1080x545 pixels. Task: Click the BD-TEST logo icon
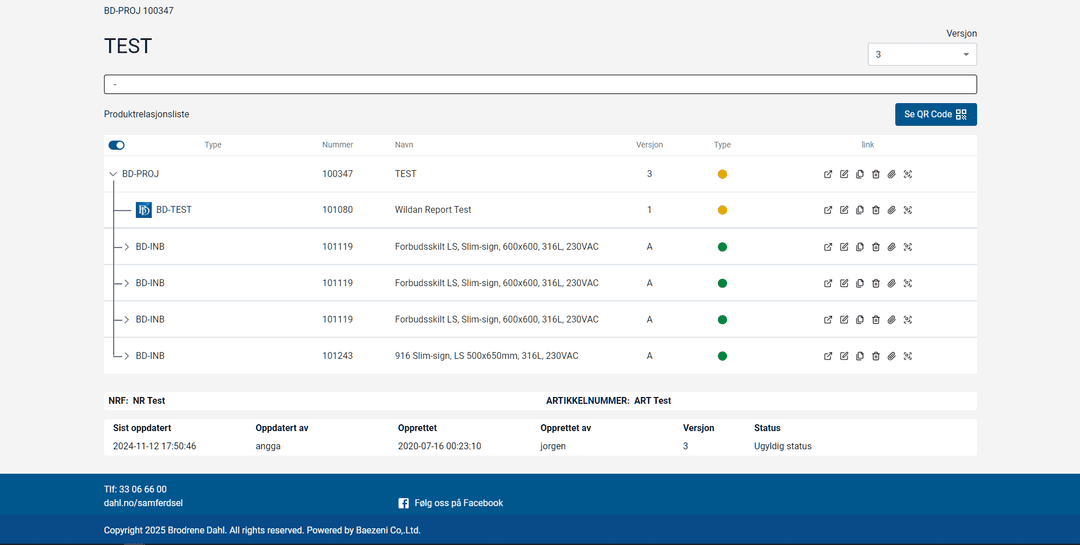point(144,210)
